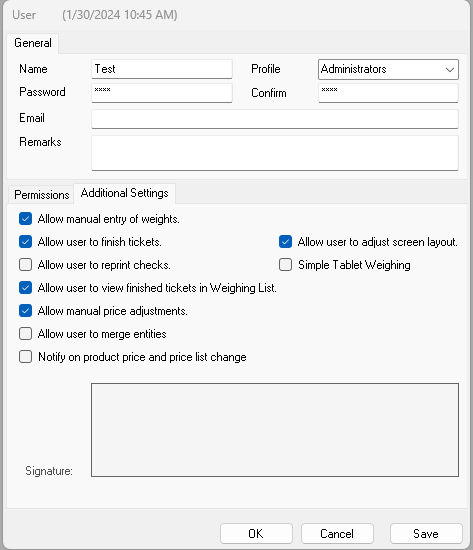Switch to the Permissions tab
Image resolution: width=473 pixels, height=550 pixels.
pos(41,194)
